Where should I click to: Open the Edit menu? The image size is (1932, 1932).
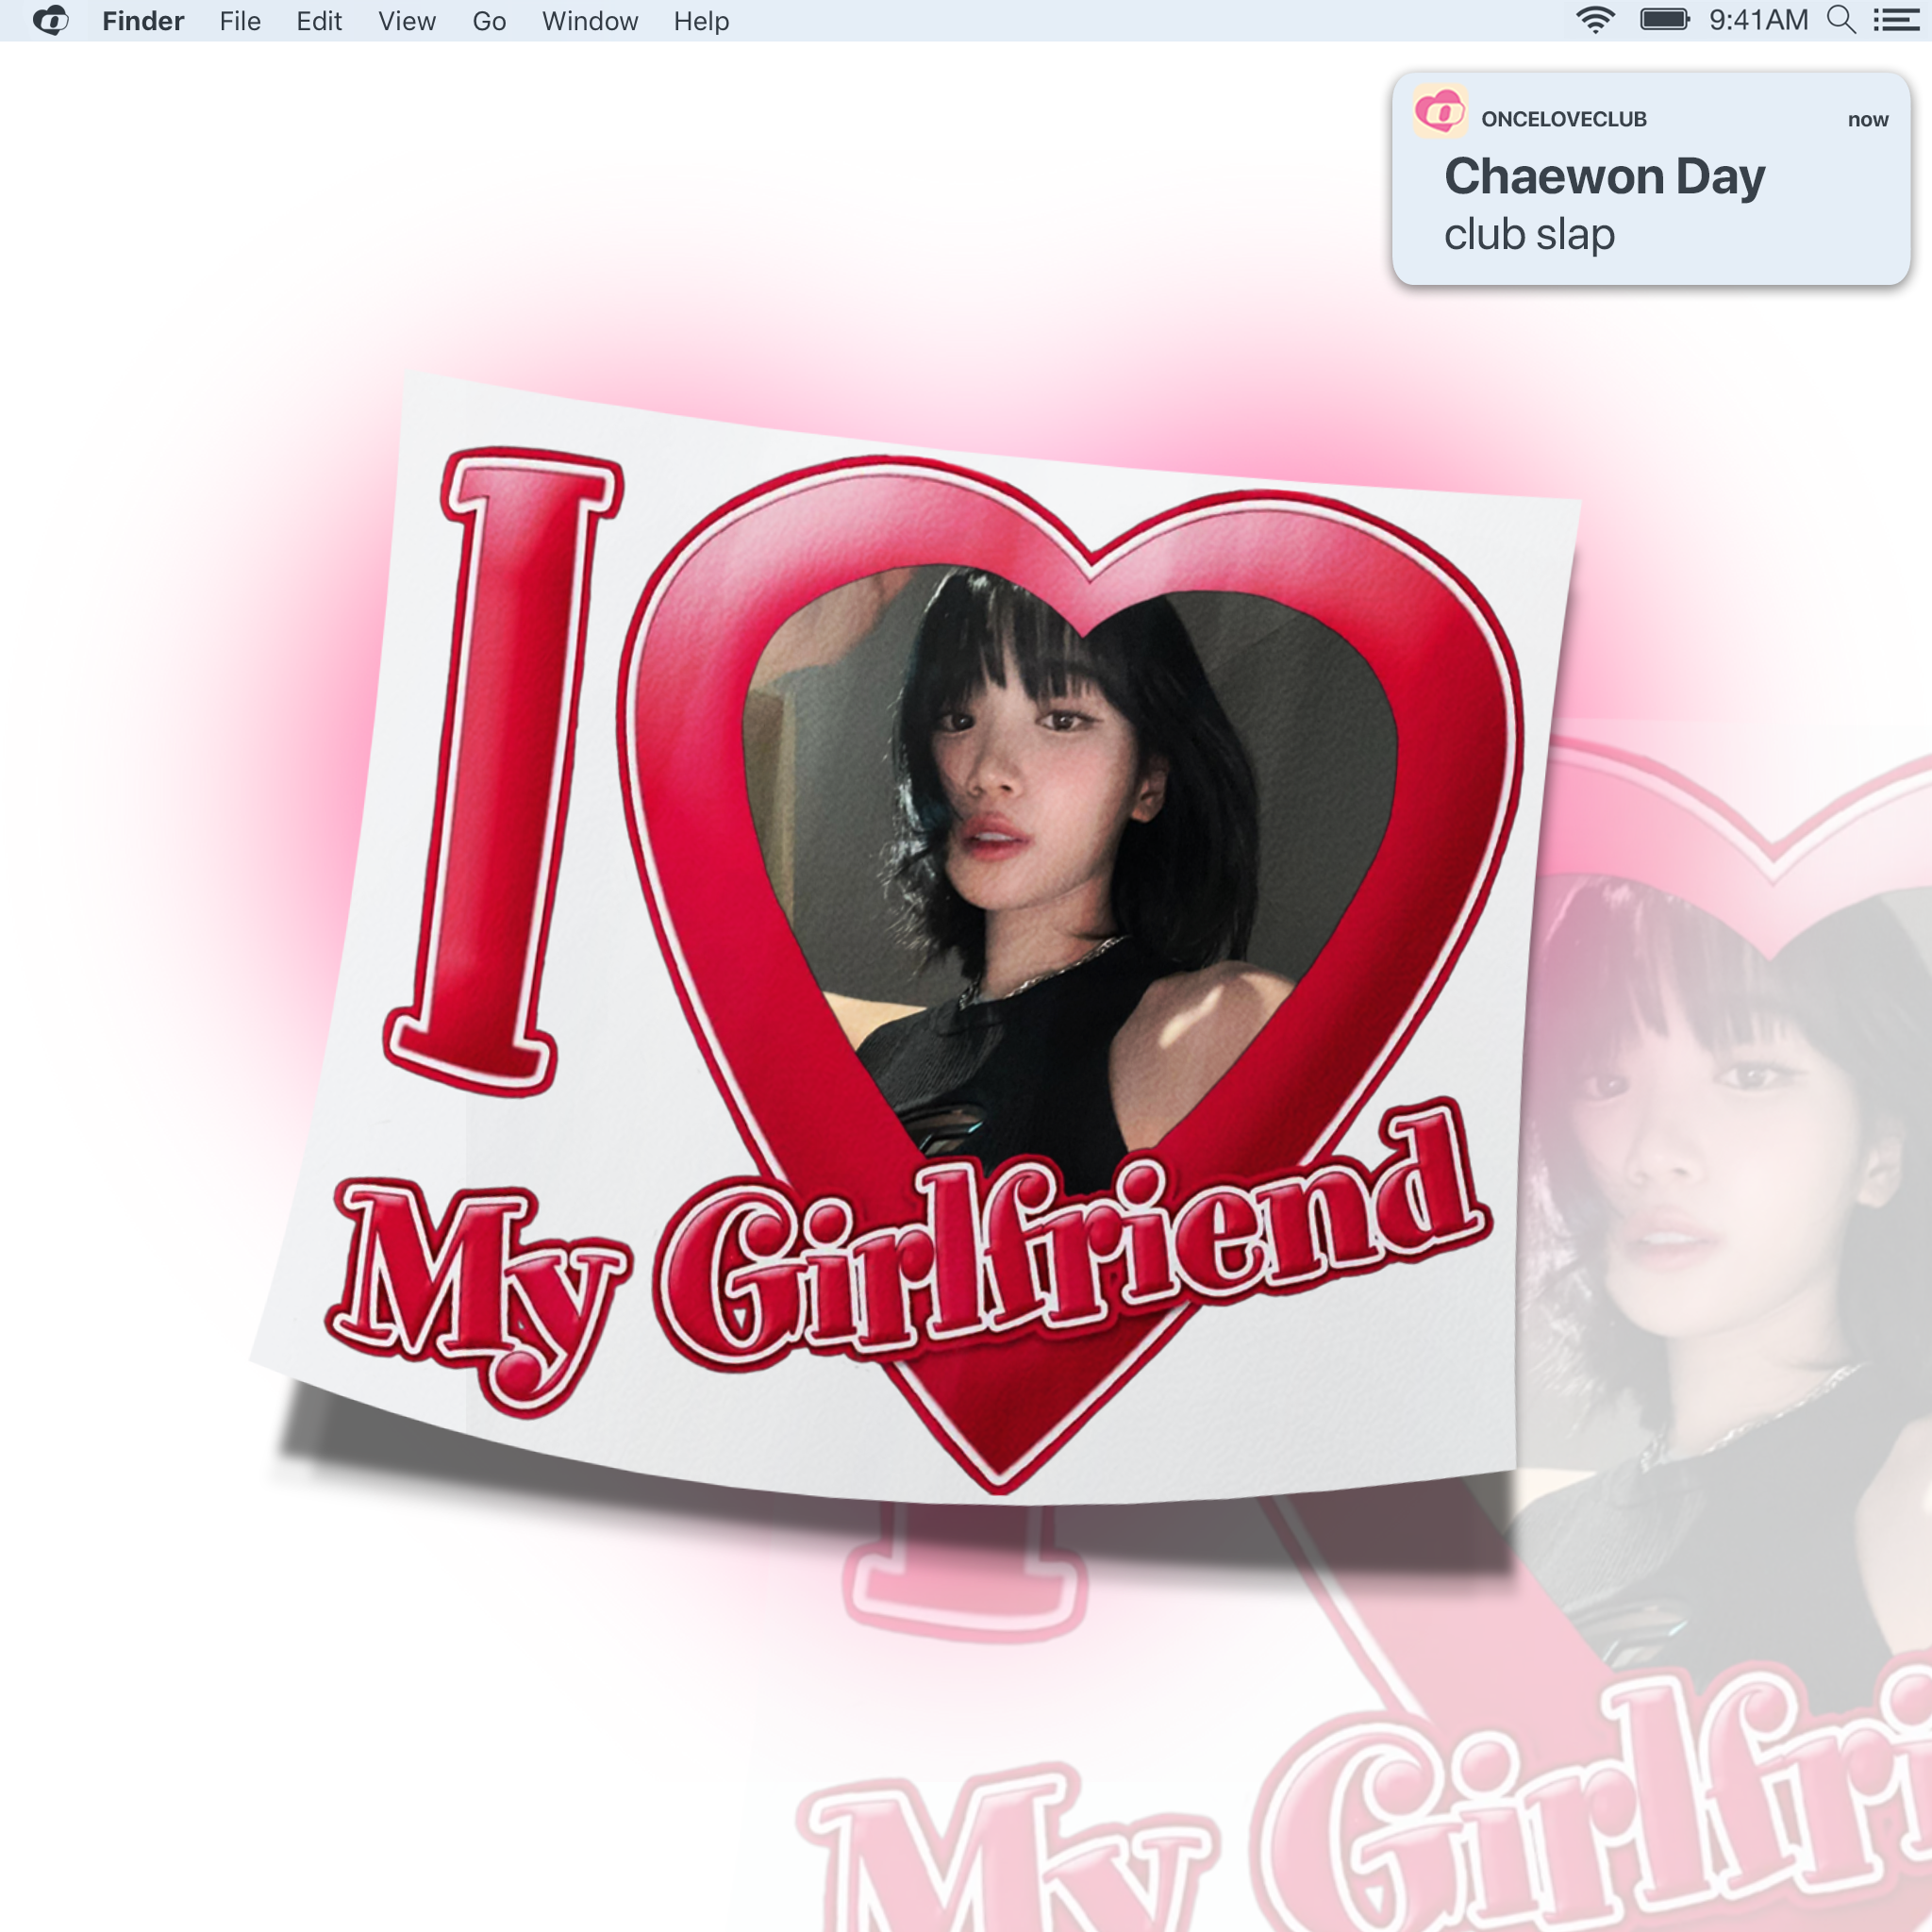click(319, 21)
